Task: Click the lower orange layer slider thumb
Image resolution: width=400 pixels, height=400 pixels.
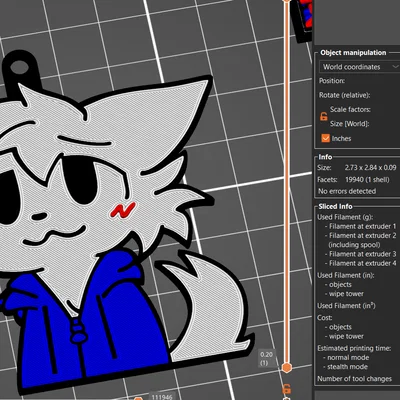Action: pyautogui.click(x=286, y=368)
